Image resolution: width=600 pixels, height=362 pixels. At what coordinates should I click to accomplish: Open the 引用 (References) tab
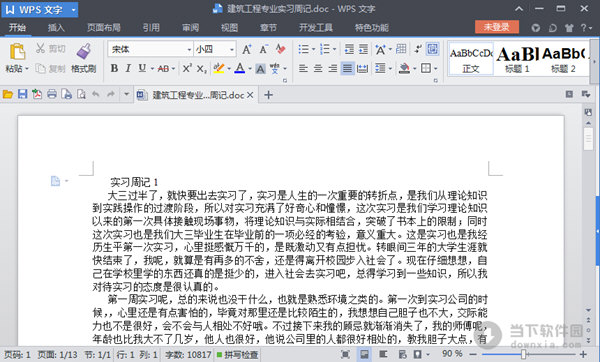tap(151, 28)
